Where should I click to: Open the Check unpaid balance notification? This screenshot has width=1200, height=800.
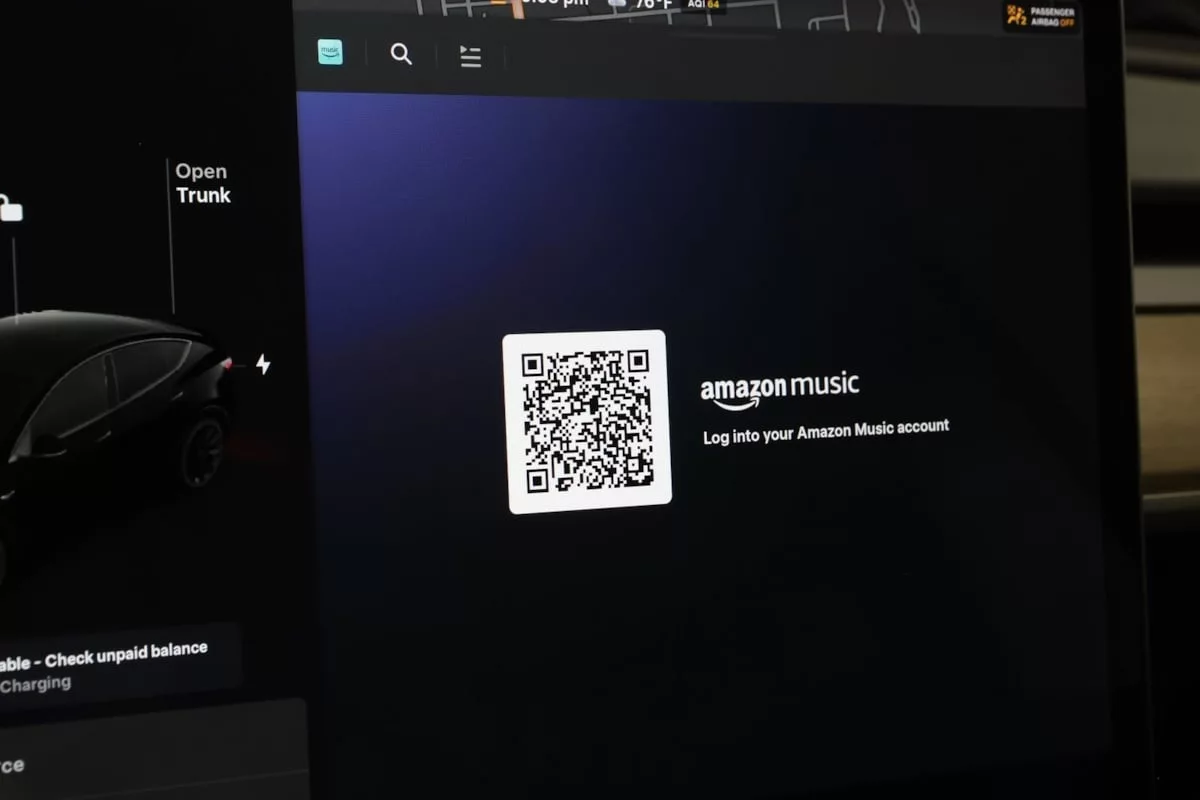click(110, 657)
